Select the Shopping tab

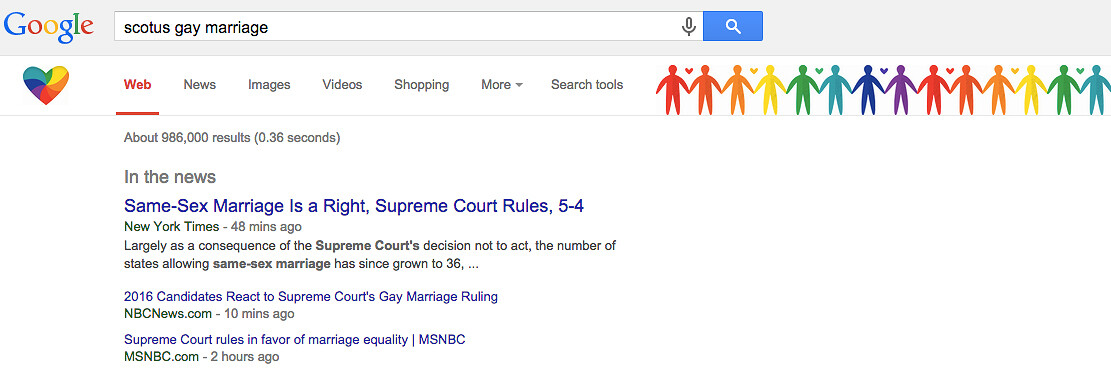(x=422, y=84)
